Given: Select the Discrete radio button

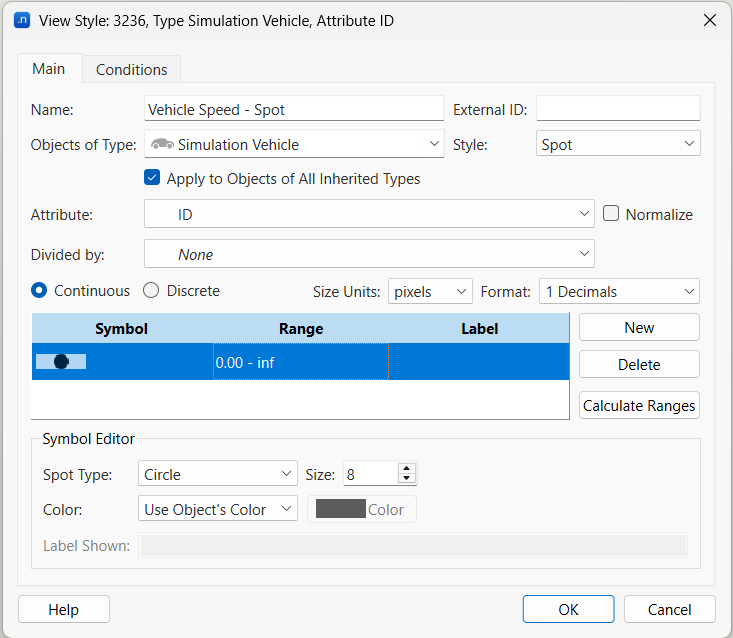Looking at the screenshot, I should [151, 291].
